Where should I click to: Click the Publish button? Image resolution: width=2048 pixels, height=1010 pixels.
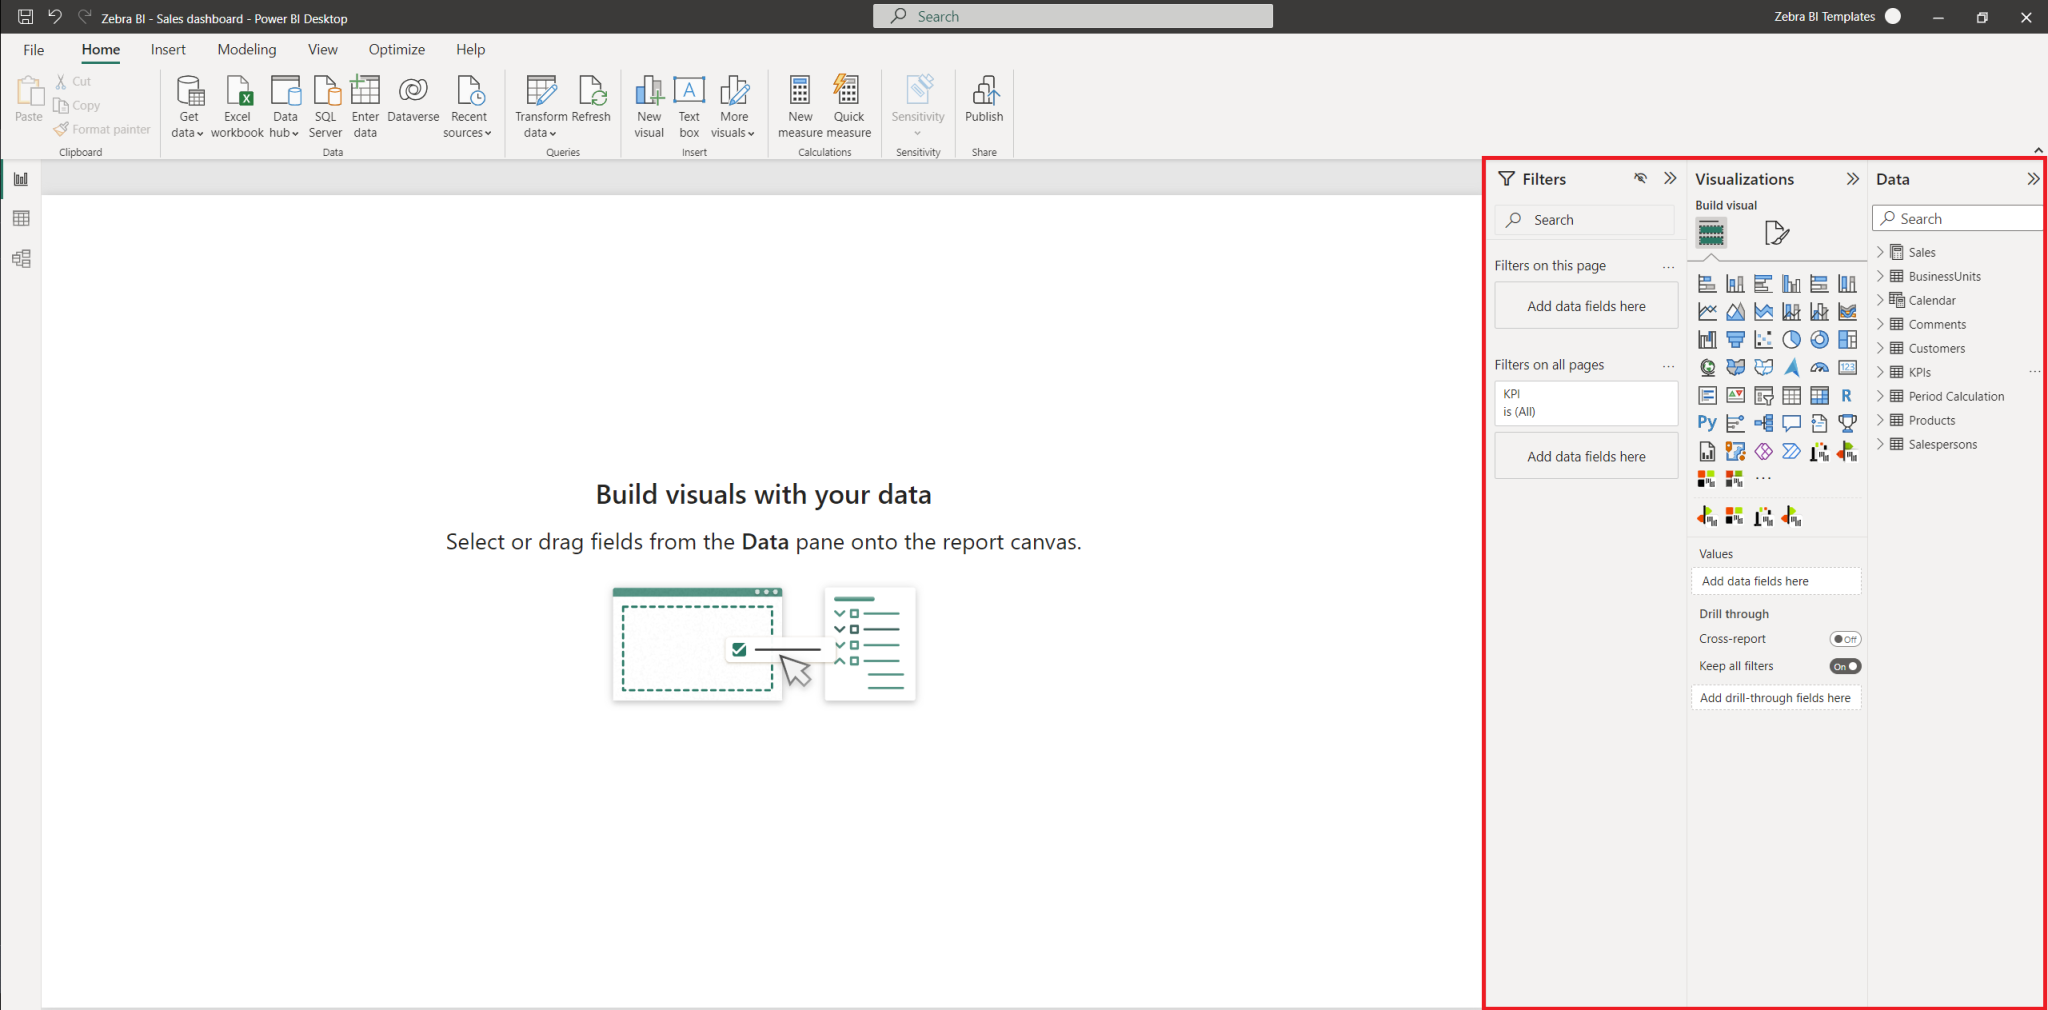coord(984,100)
